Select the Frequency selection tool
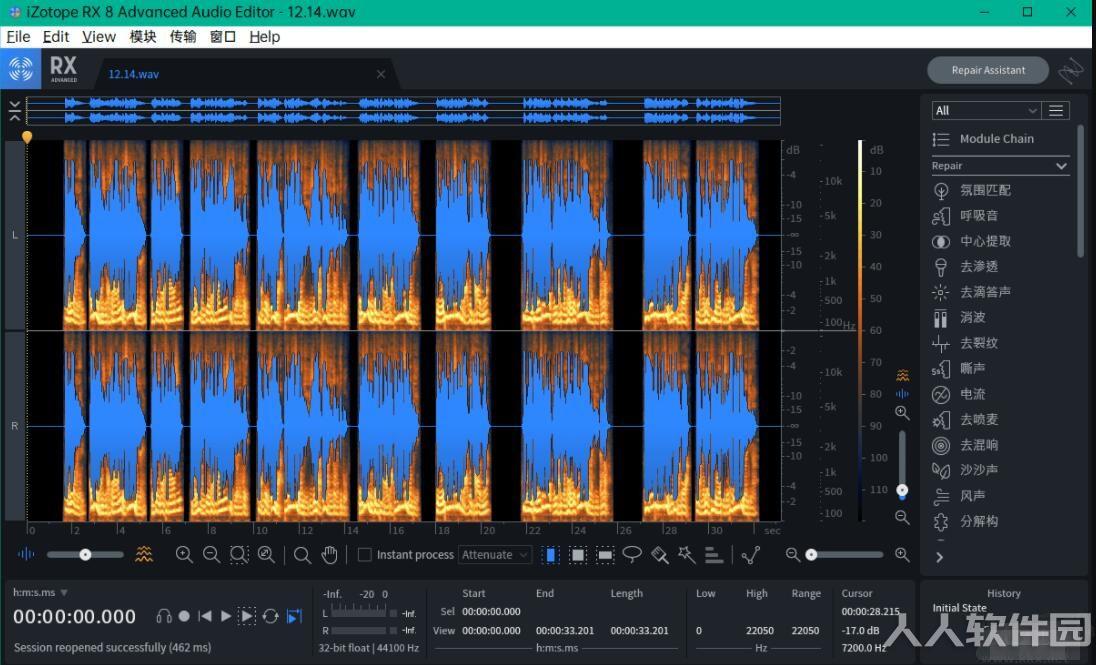Screen dimensions: 1096x665 (605, 555)
